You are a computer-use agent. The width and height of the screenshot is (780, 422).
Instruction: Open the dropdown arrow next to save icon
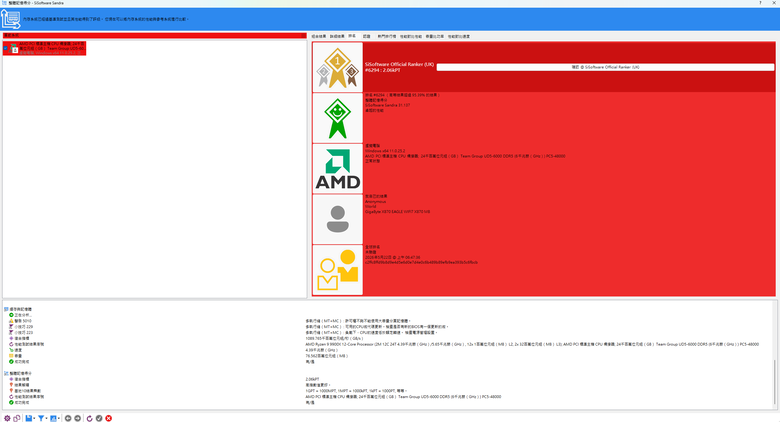34,419
